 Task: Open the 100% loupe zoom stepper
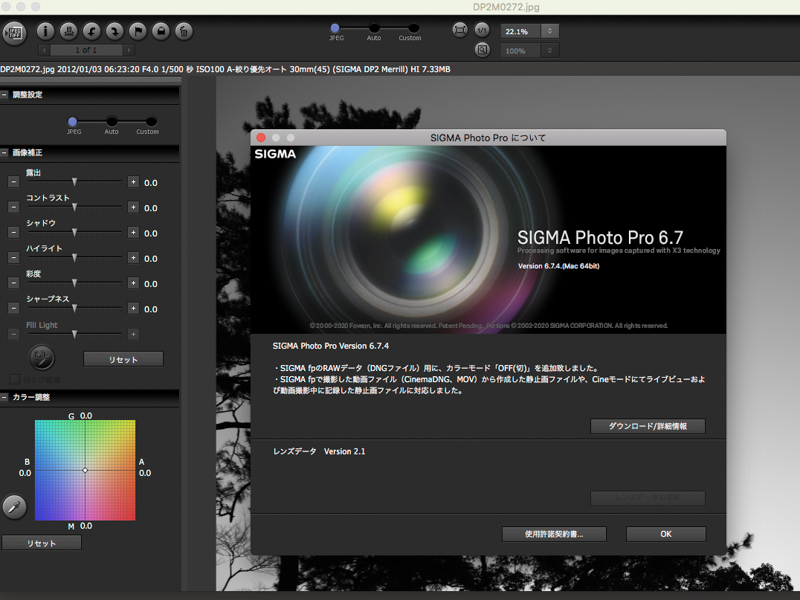click(x=550, y=51)
